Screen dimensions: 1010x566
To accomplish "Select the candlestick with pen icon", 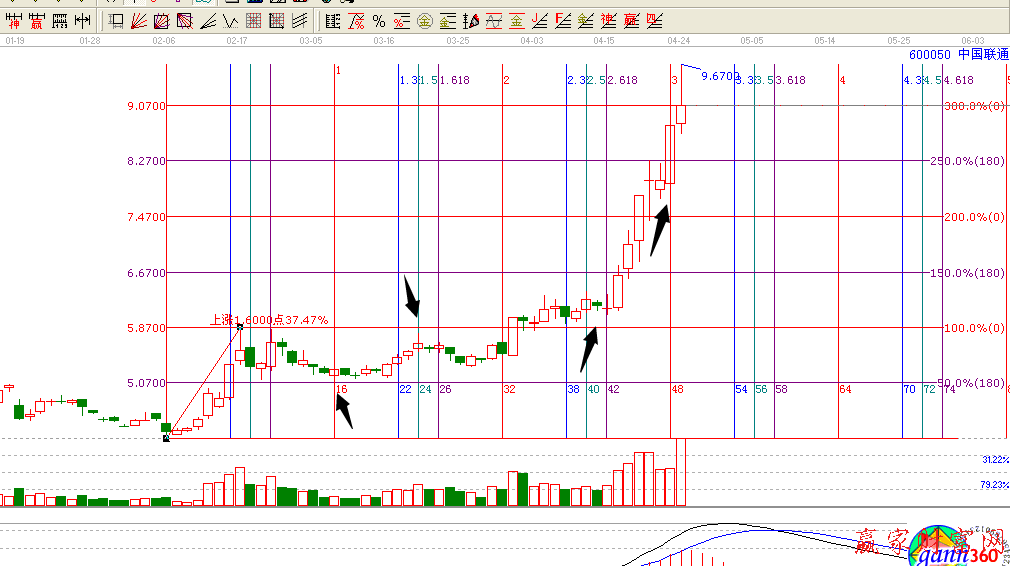I will [471, 20].
